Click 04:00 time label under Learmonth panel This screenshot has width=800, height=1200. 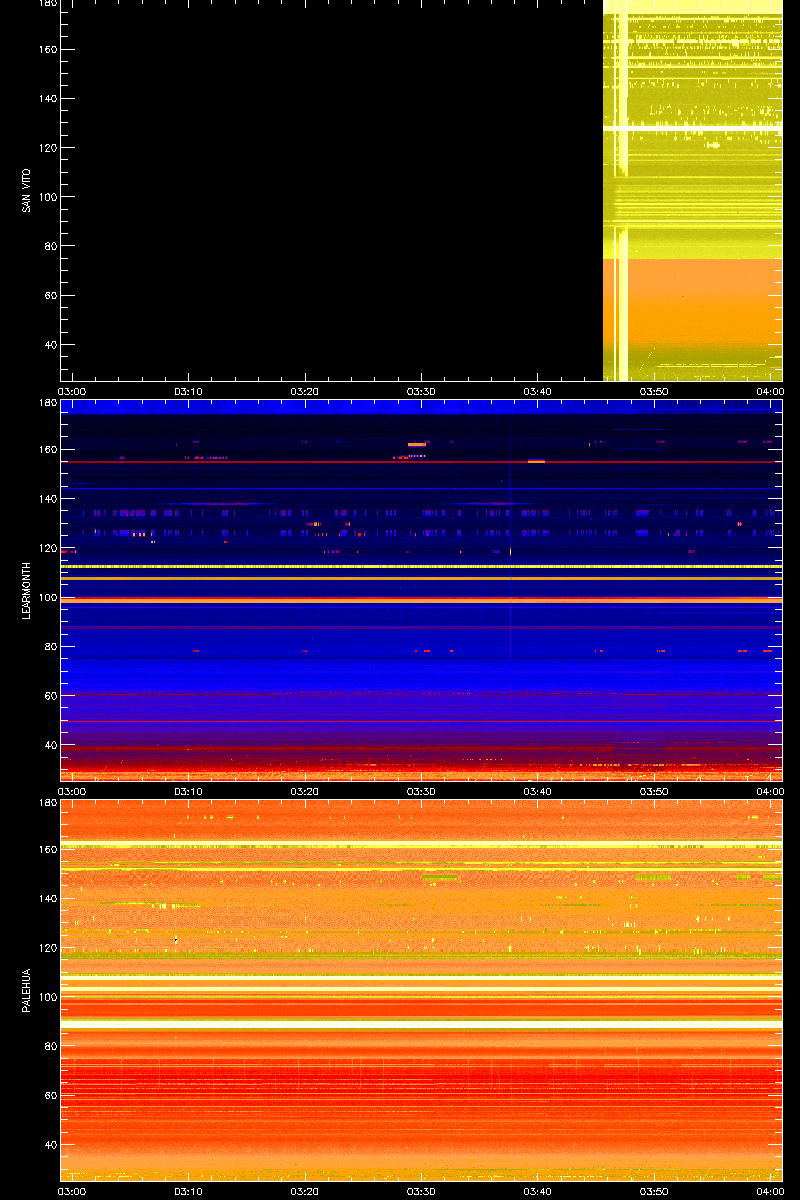pyautogui.click(x=770, y=791)
